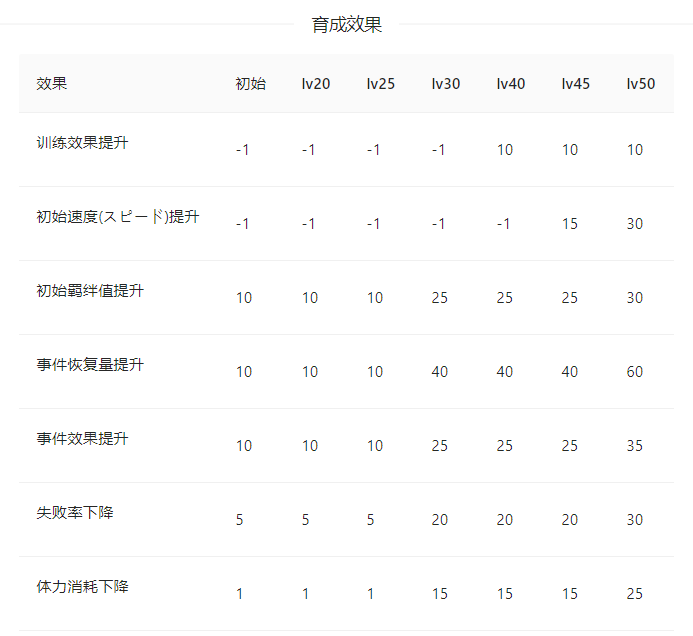This screenshot has height=636, width=693.
Task: Select the 训练效果提升 row label
Action: point(82,143)
